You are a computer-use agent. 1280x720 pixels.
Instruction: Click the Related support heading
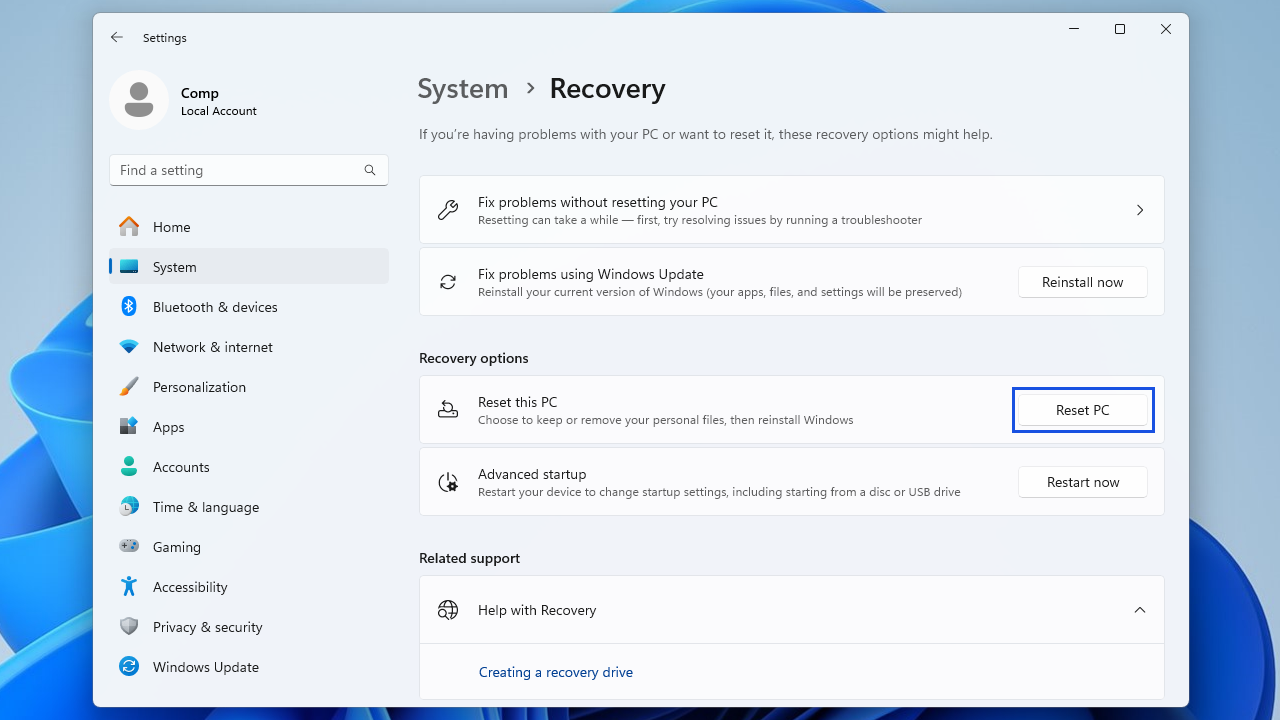469,558
